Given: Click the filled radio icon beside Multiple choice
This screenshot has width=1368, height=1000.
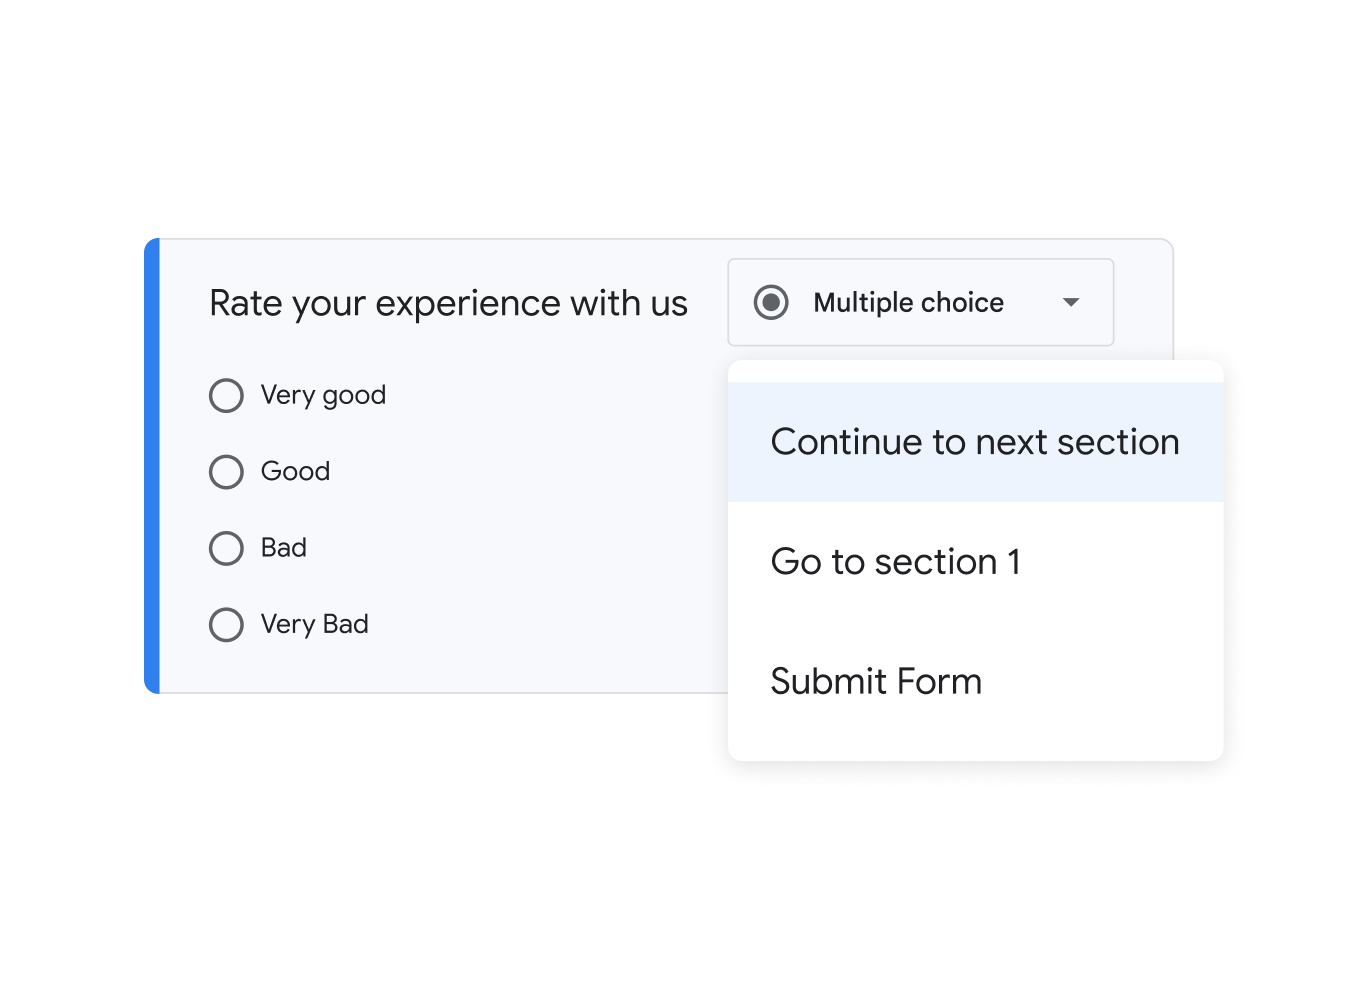Looking at the screenshot, I should pos(772,302).
